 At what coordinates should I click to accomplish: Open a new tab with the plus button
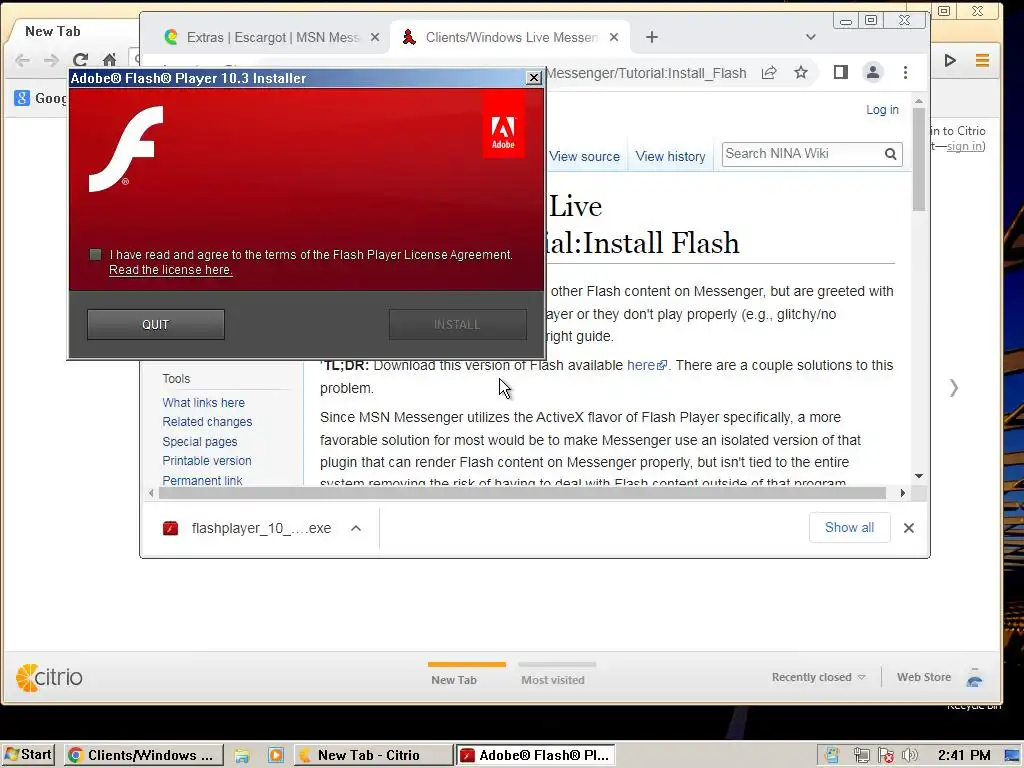coord(652,37)
